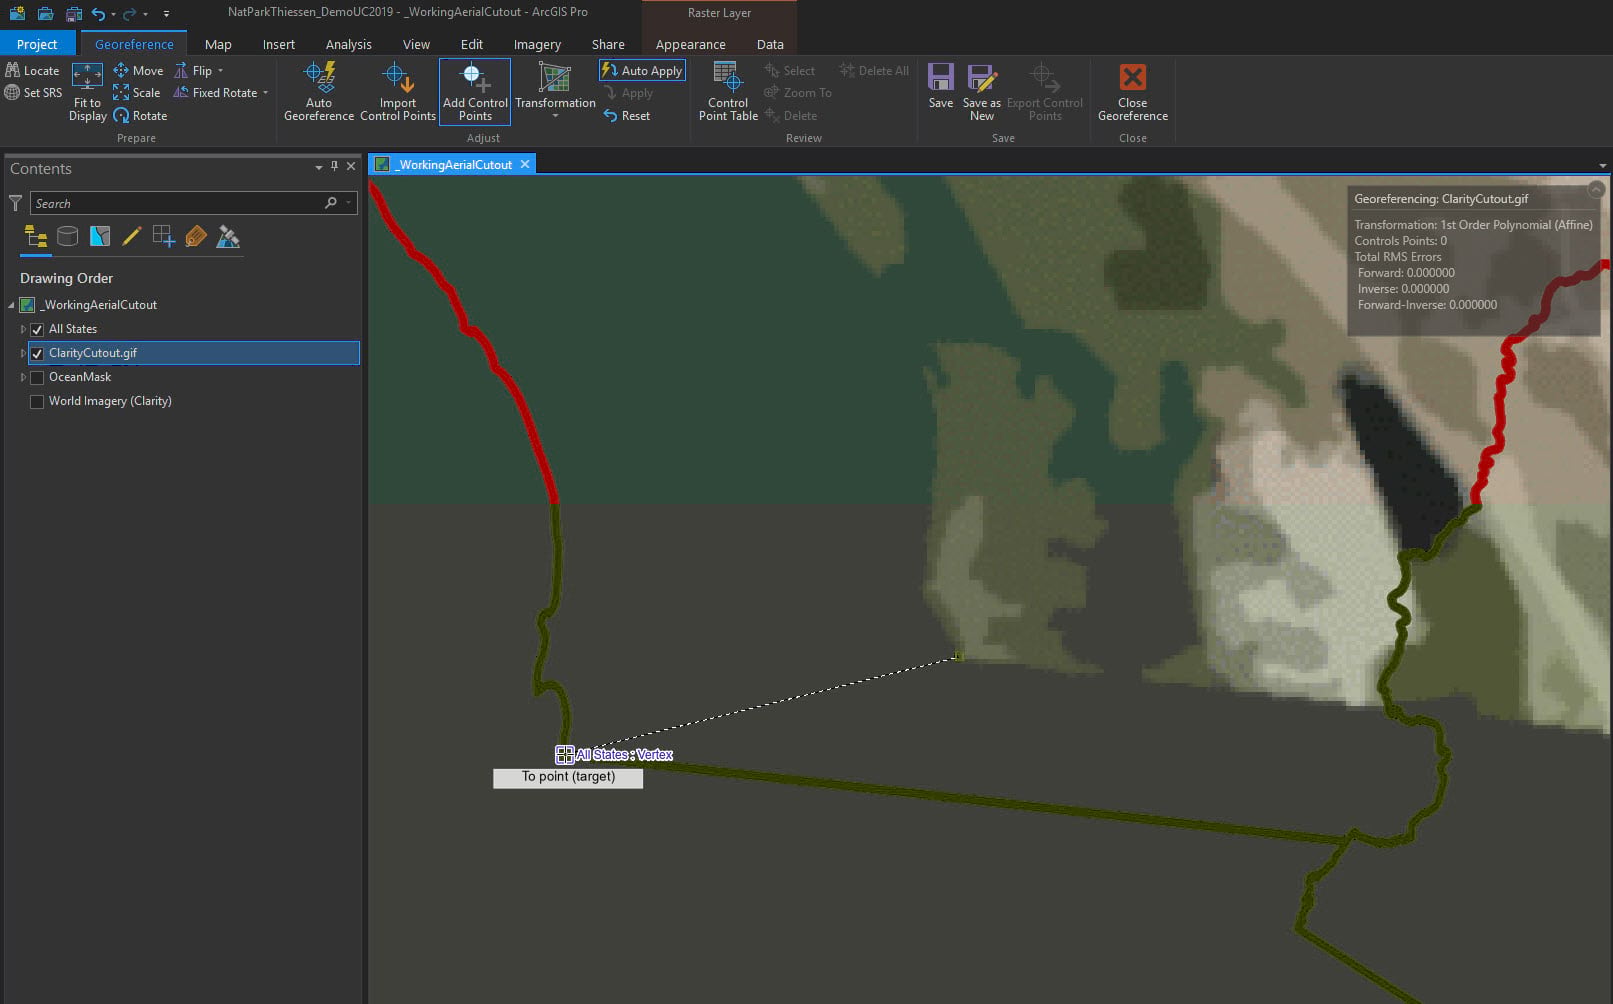Uncheck the ClarityCutout.gif layer checkbox

click(x=37, y=353)
